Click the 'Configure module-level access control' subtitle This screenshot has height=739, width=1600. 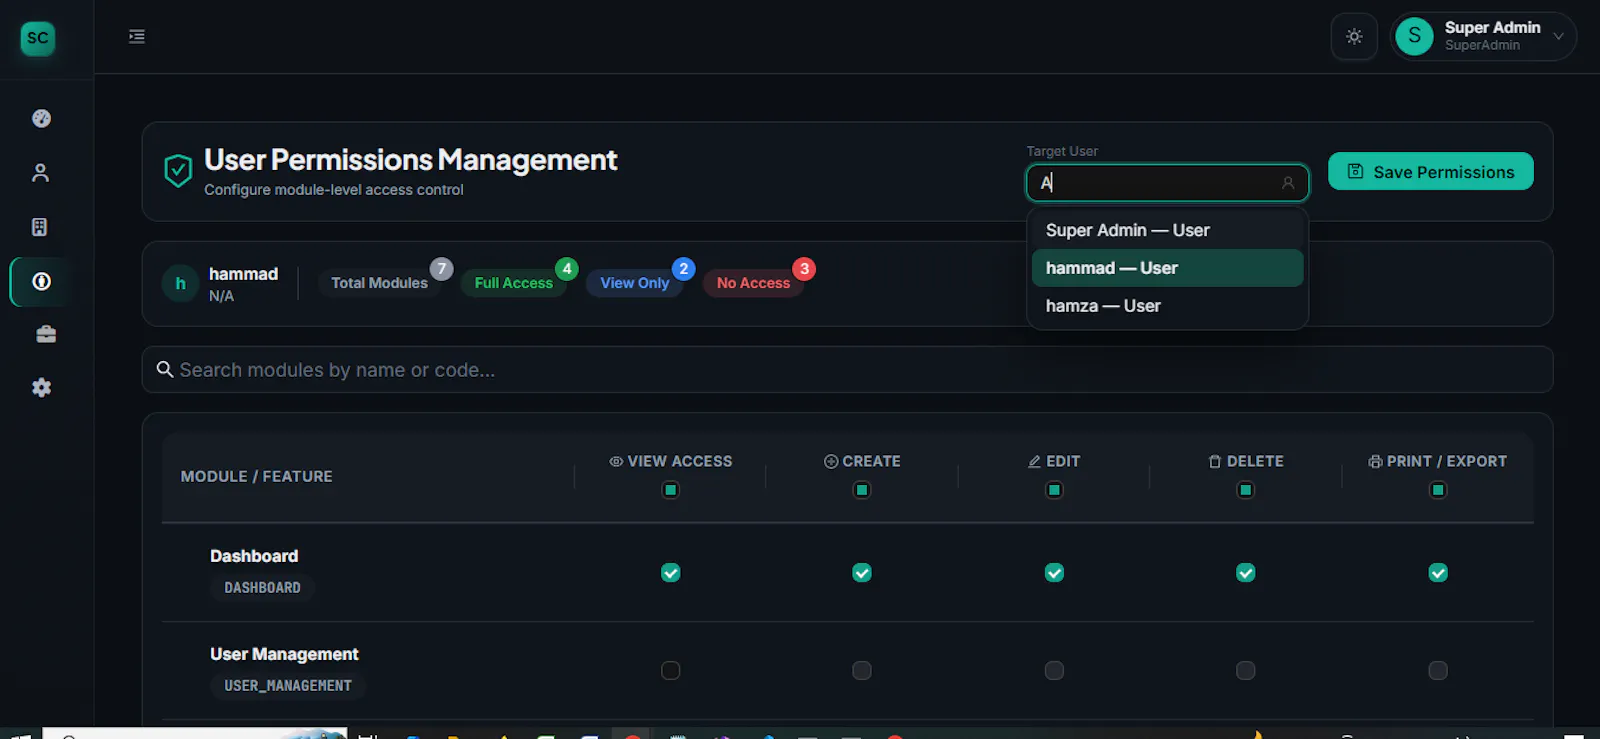(x=334, y=190)
